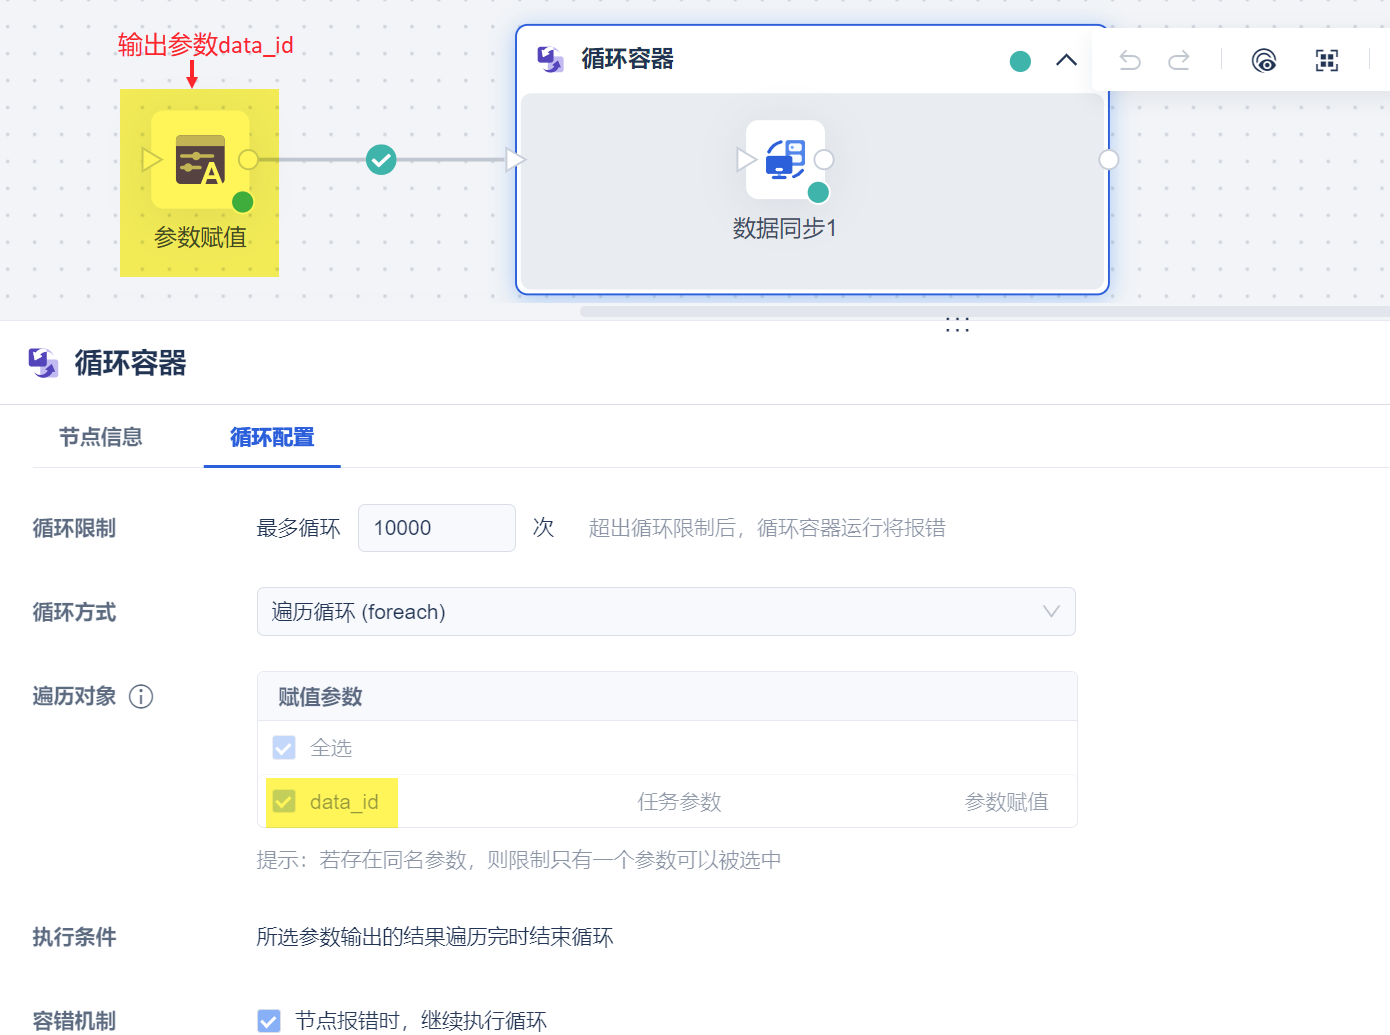Click the 超出循环限制后 hint text
This screenshot has height=1035, width=1390.
coord(767,528)
